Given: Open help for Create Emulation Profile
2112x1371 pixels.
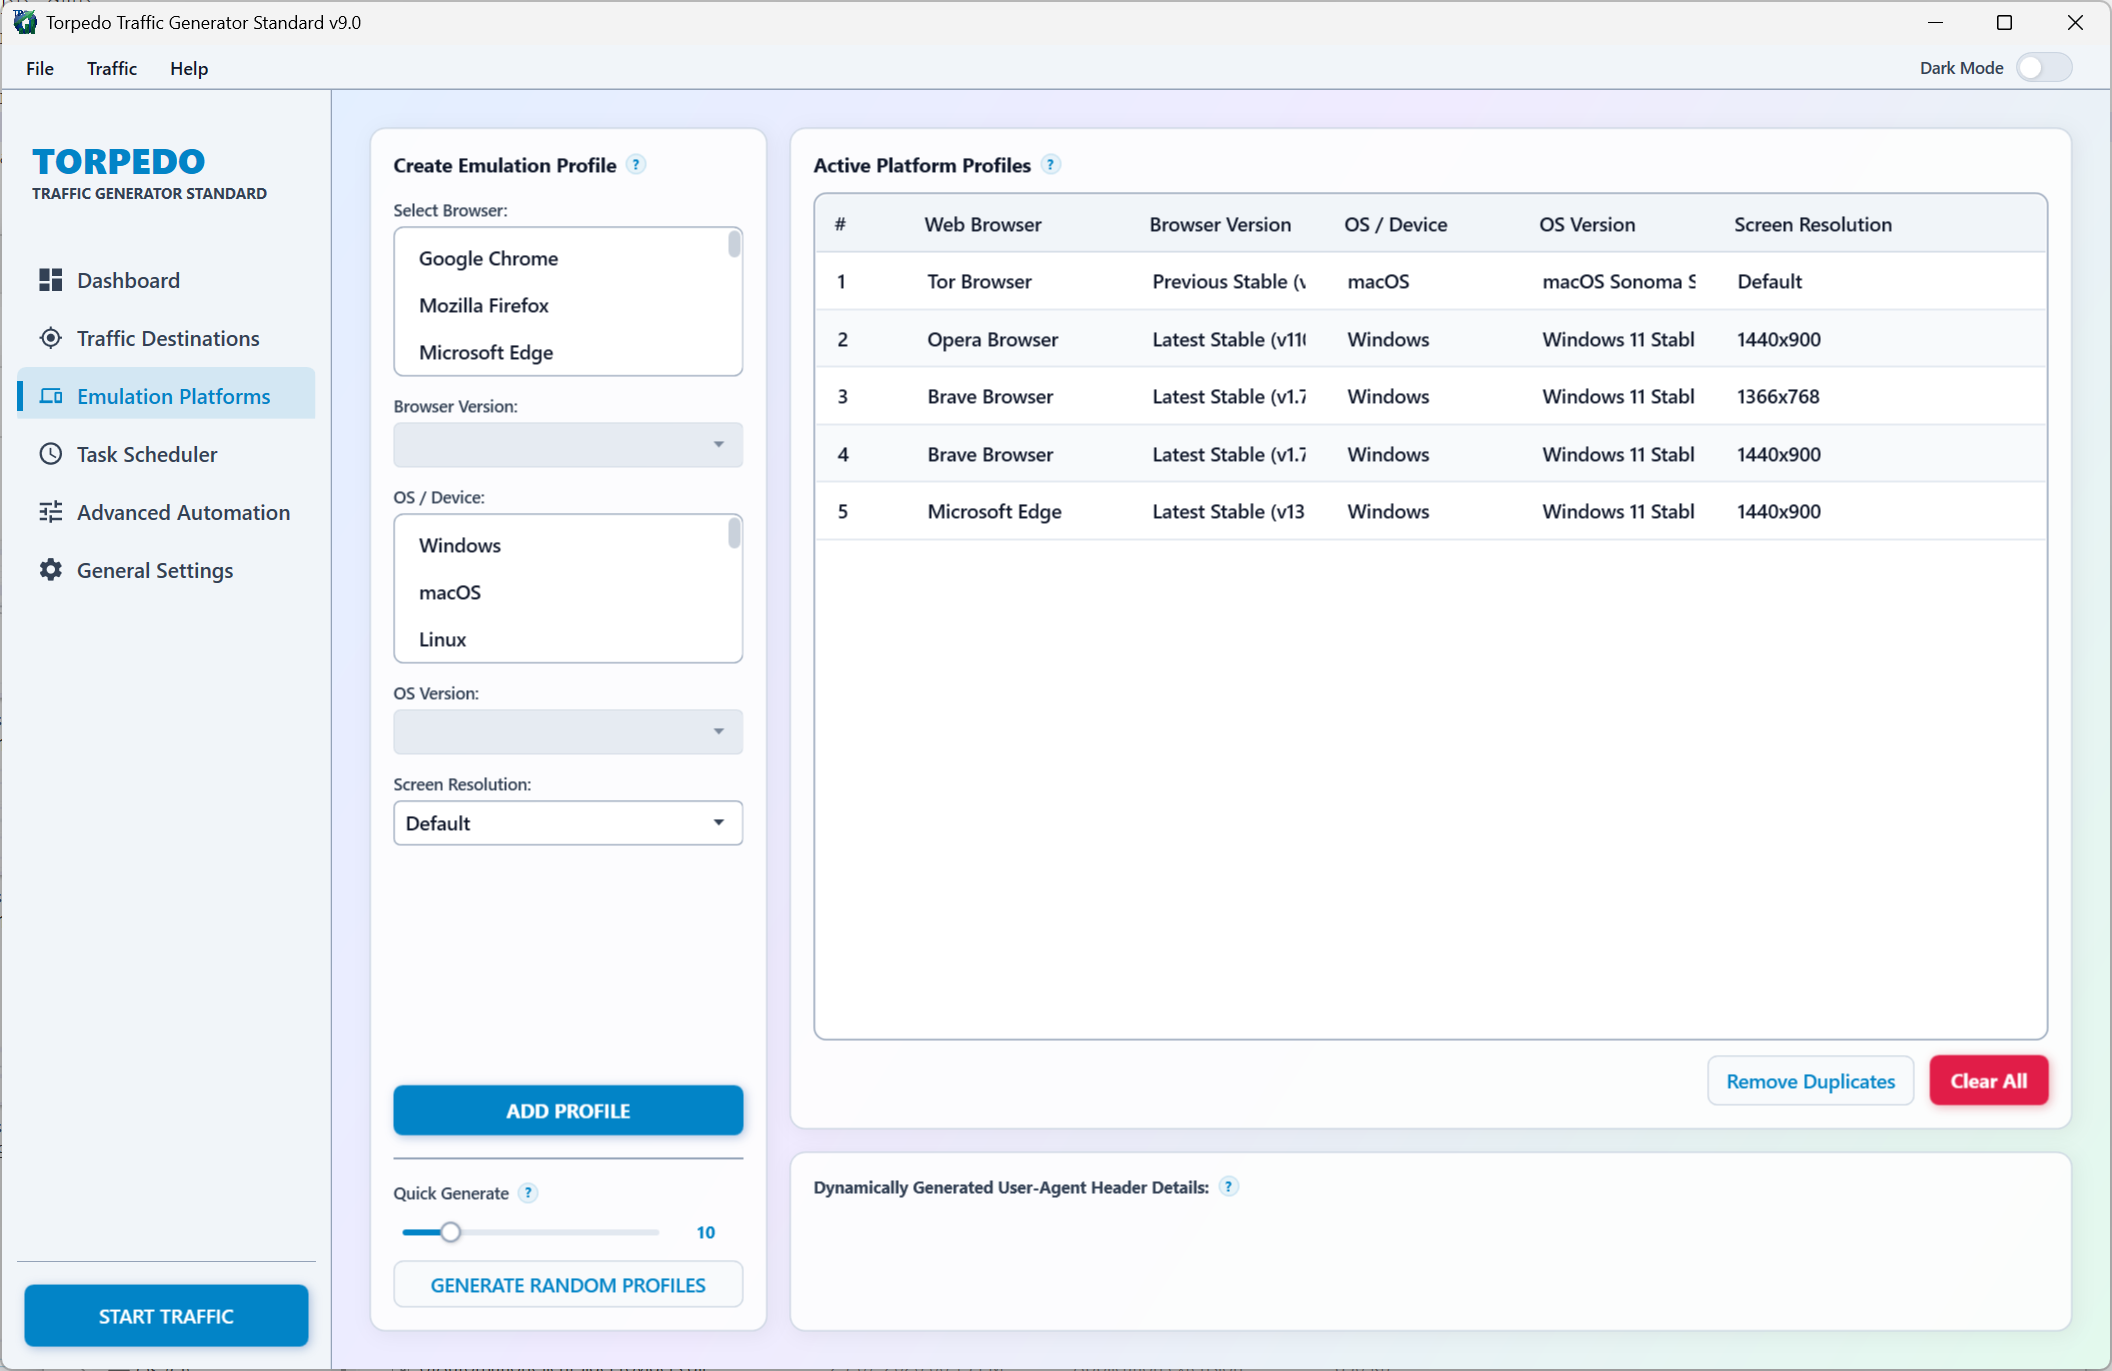Looking at the screenshot, I should (636, 165).
